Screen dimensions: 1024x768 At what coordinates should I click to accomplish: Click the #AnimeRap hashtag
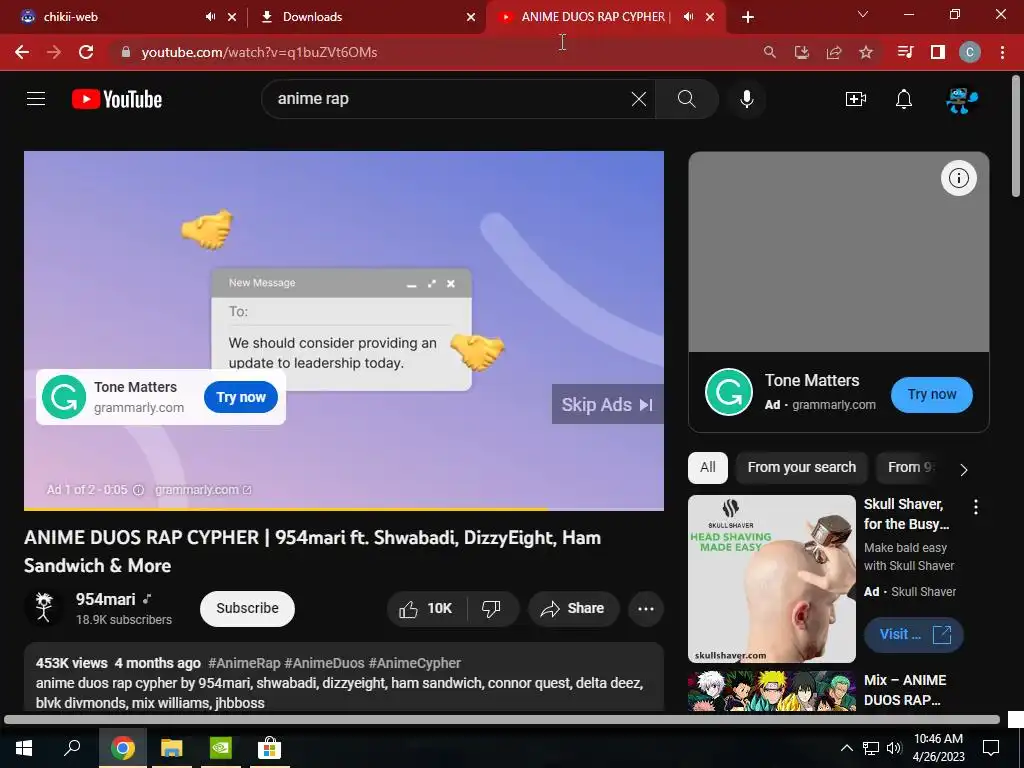click(244, 664)
